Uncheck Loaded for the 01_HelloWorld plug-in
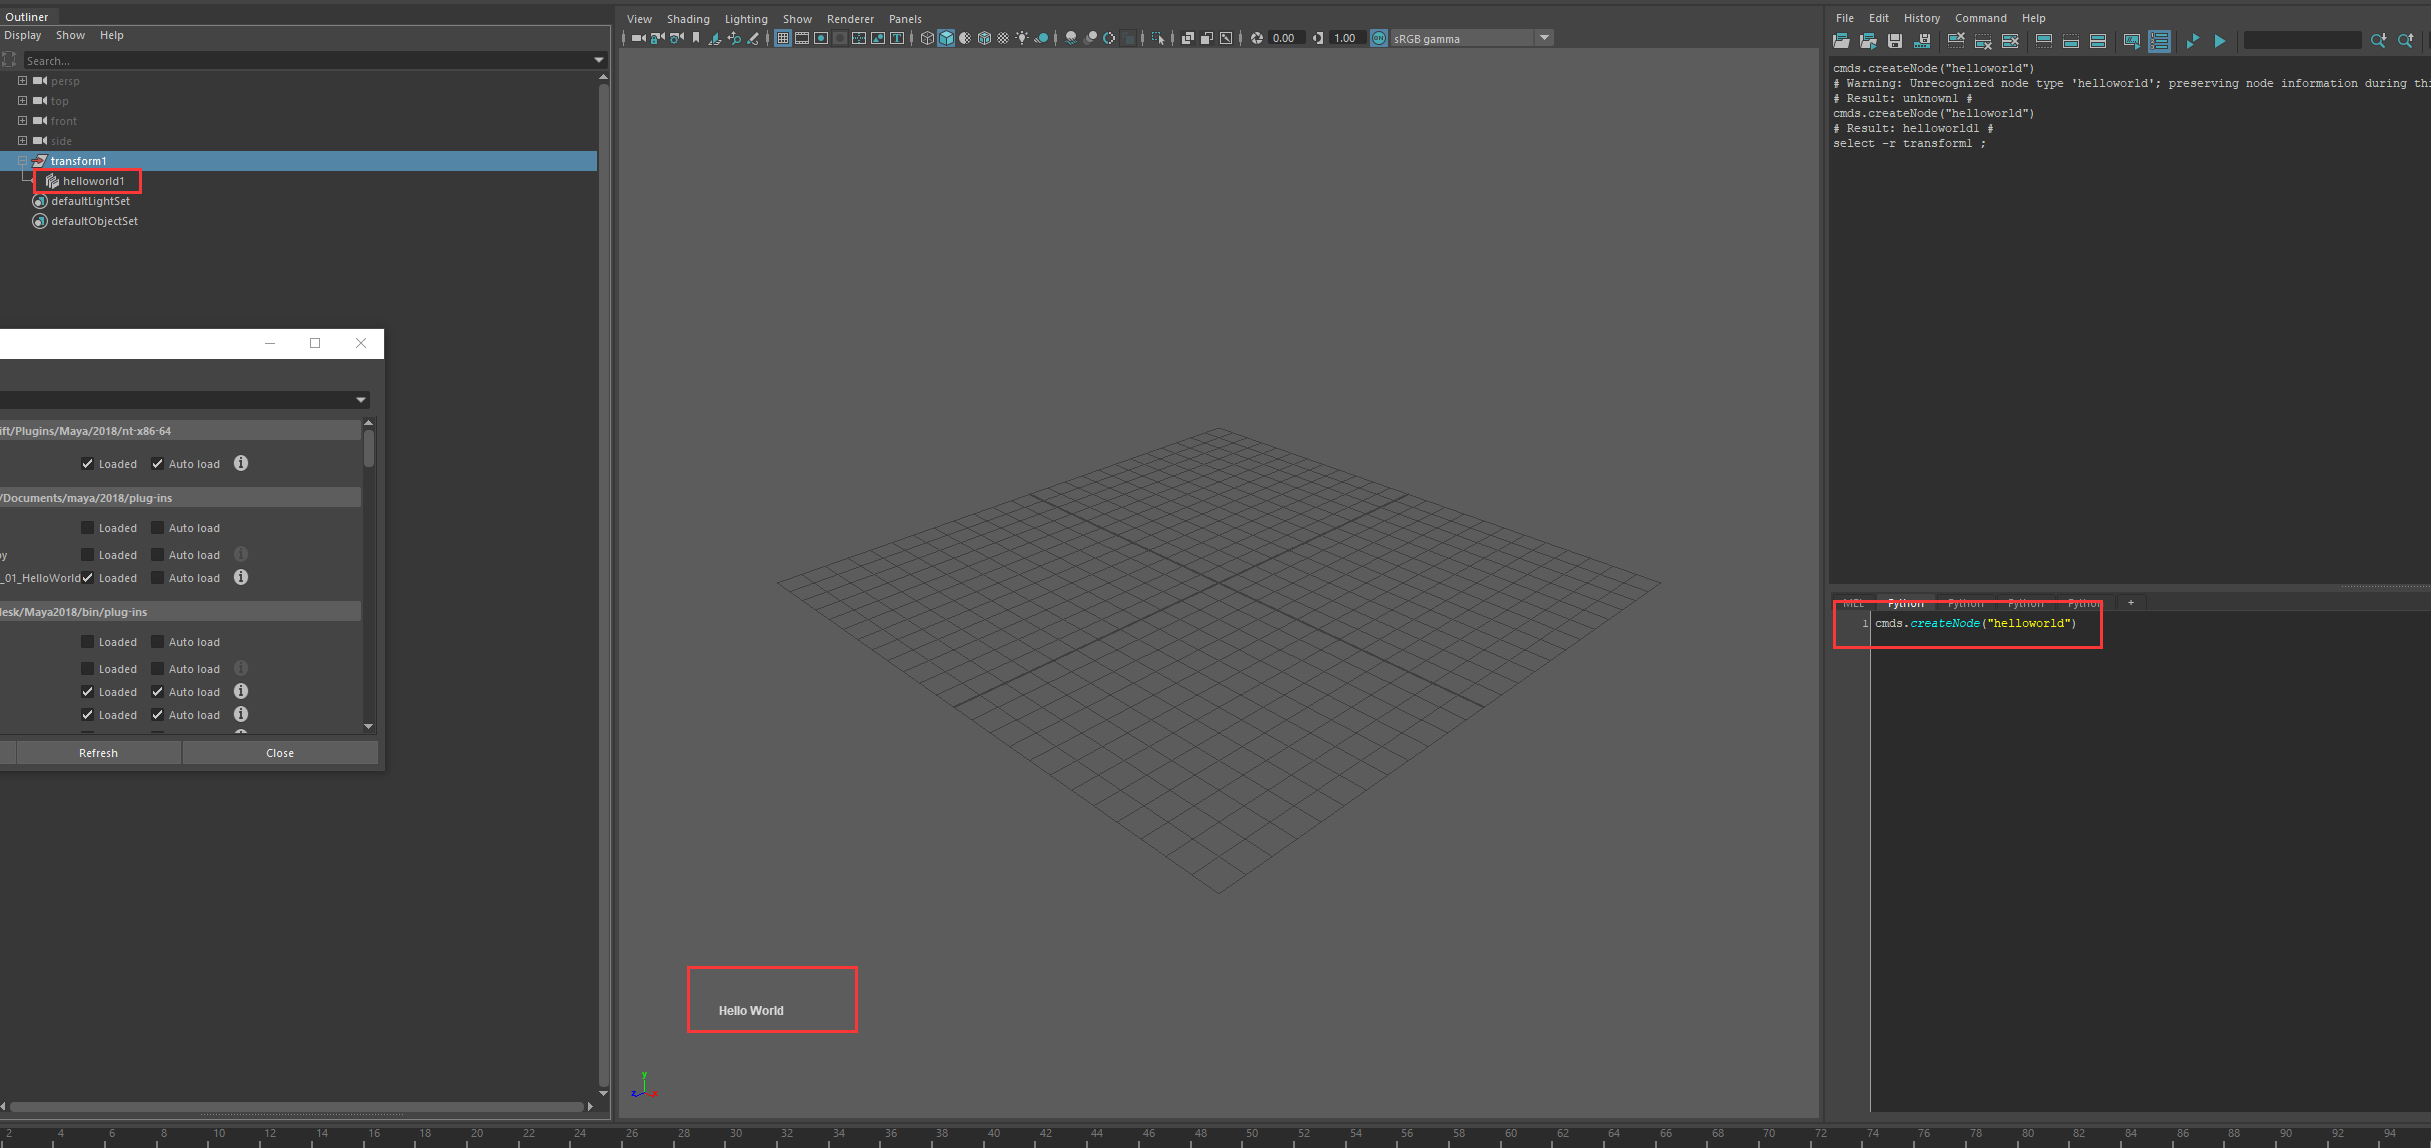 [x=88, y=578]
